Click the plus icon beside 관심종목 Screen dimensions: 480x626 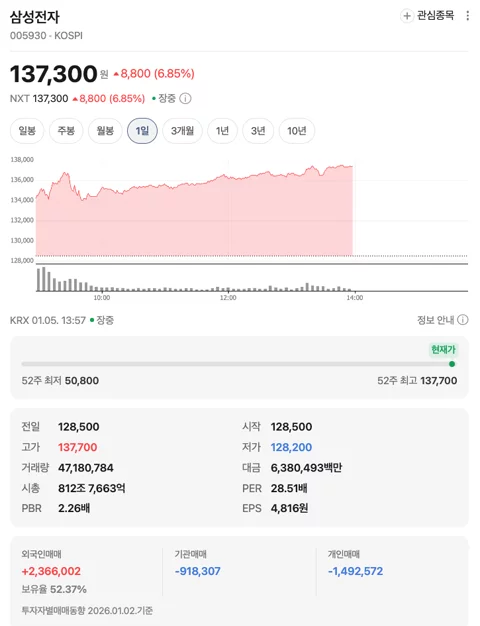click(x=407, y=16)
